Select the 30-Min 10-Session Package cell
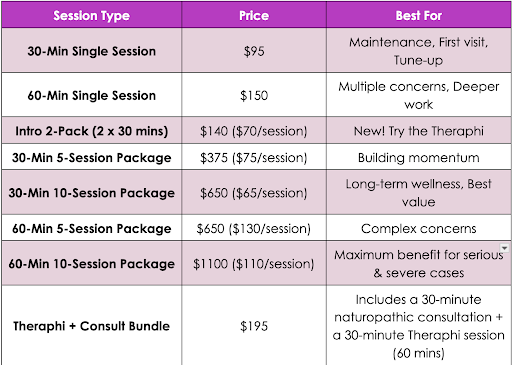Viewport: 512px width, 365px height. [92, 192]
